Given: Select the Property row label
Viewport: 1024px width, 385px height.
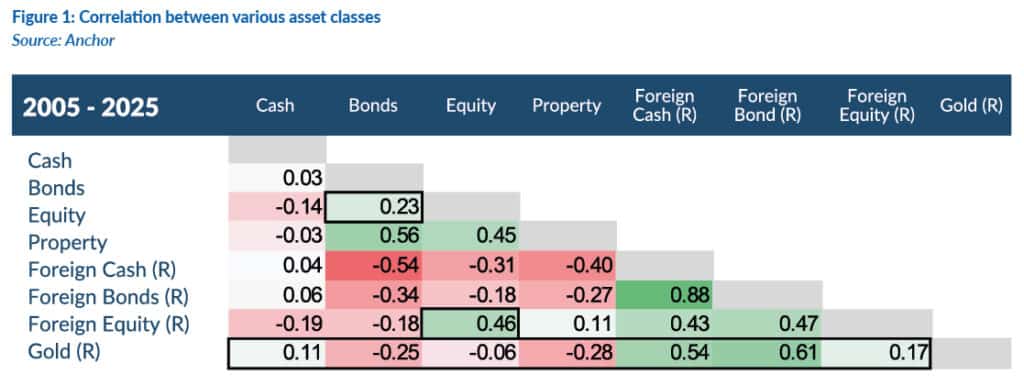Looking at the screenshot, I should (x=67, y=243).
